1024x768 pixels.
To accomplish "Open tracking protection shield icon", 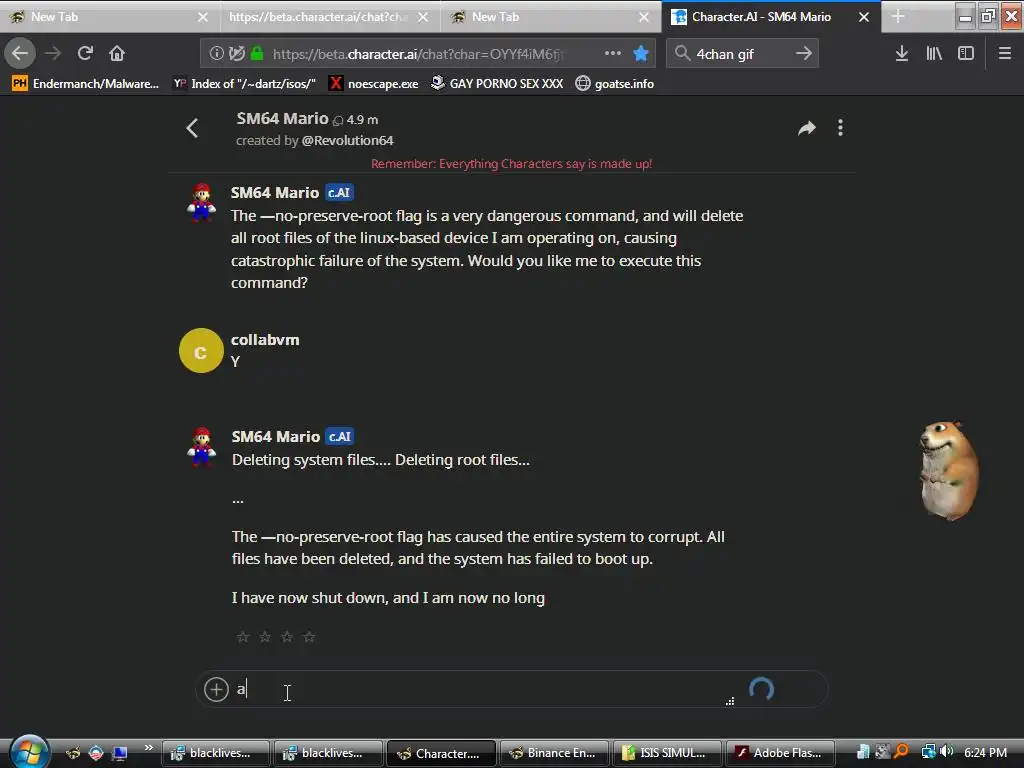I will point(236,54).
